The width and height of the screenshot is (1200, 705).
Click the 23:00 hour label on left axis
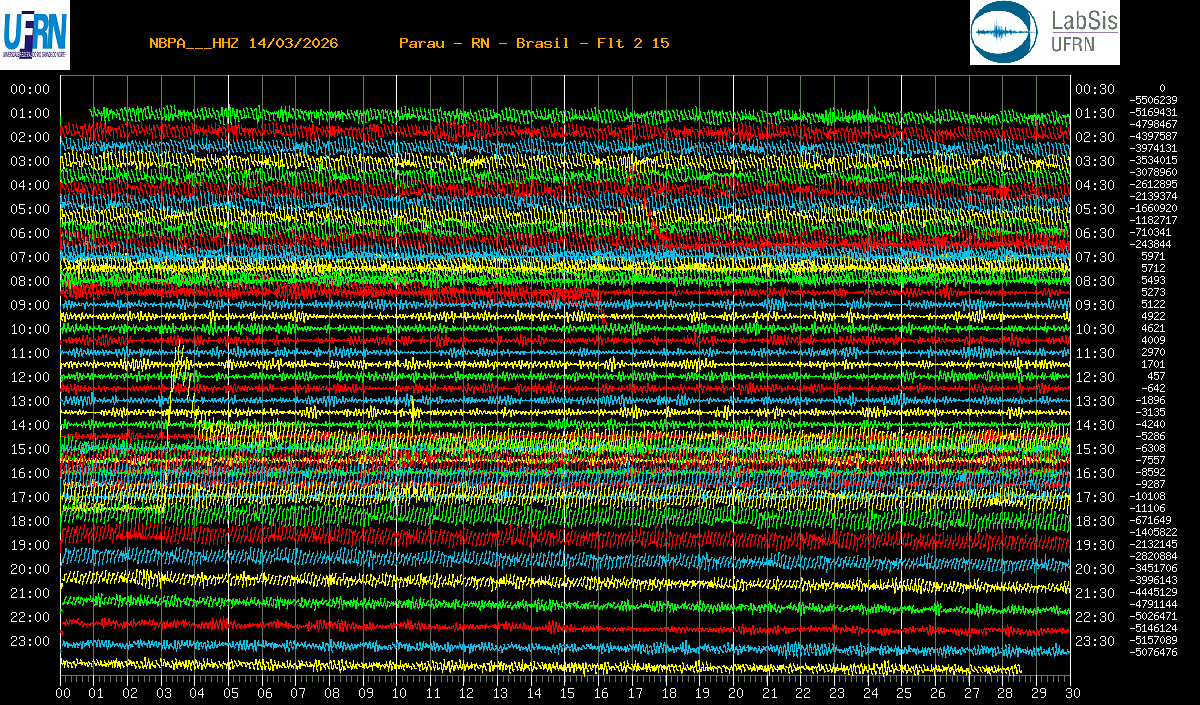(30, 641)
